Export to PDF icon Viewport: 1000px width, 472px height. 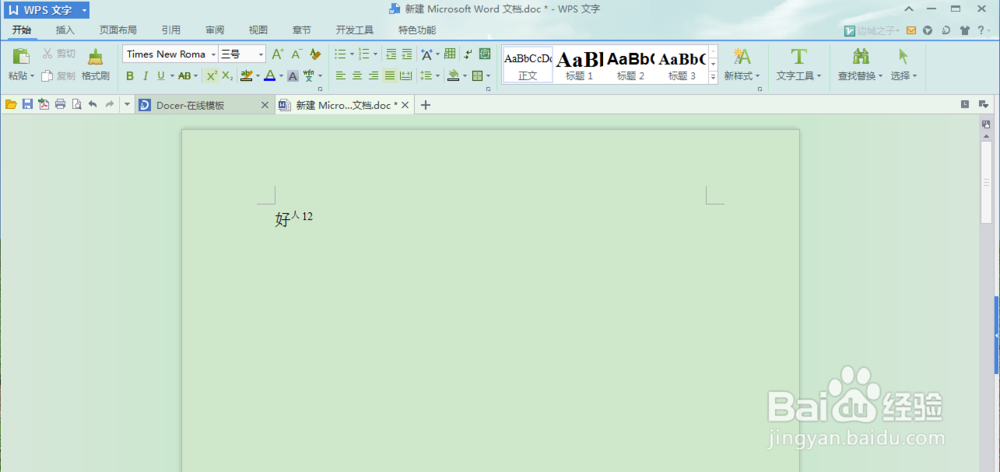pyautogui.click(x=43, y=105)
